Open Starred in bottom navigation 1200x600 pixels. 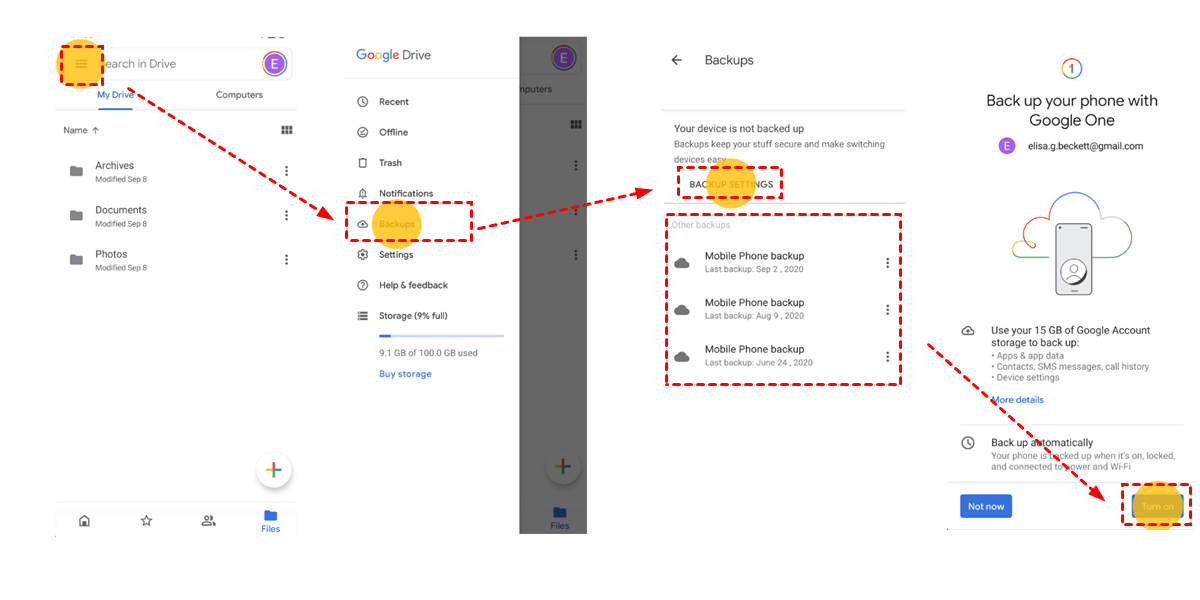(x=146, y=520)
